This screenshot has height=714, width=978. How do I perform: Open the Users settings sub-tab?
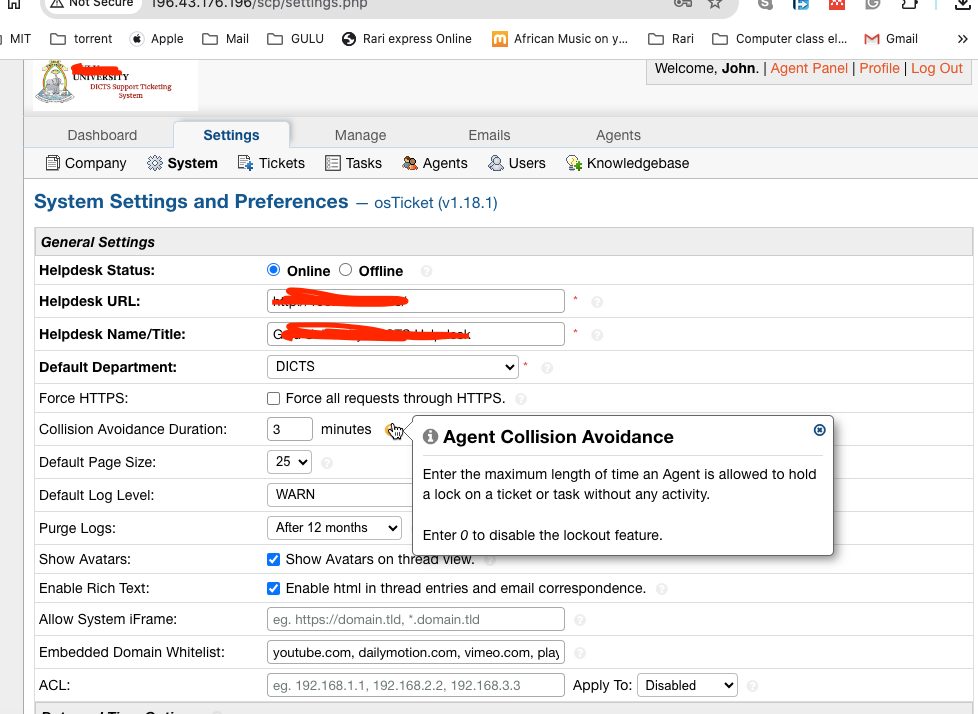click(516, 163)
